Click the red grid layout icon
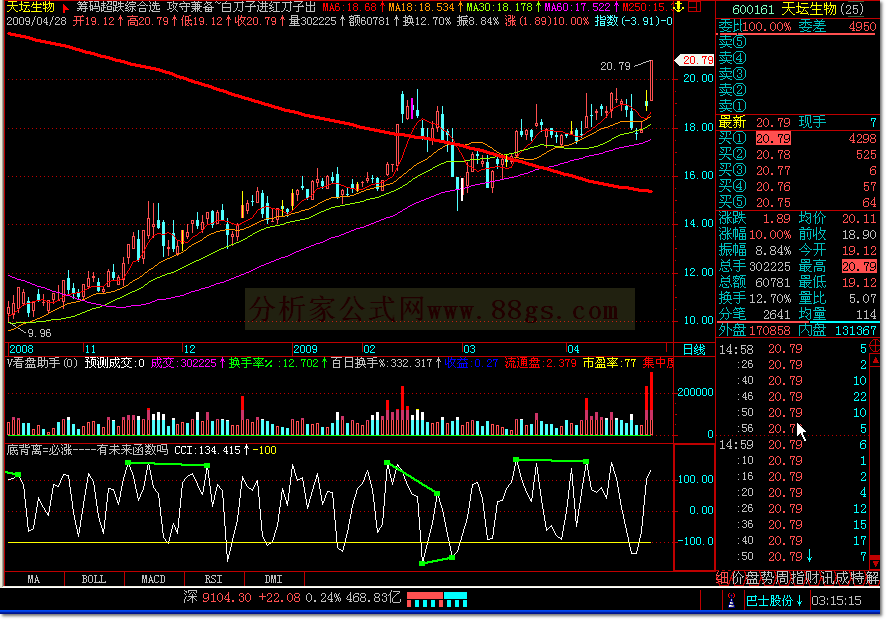Screen dimensions: 887x620 pos(695,7)
